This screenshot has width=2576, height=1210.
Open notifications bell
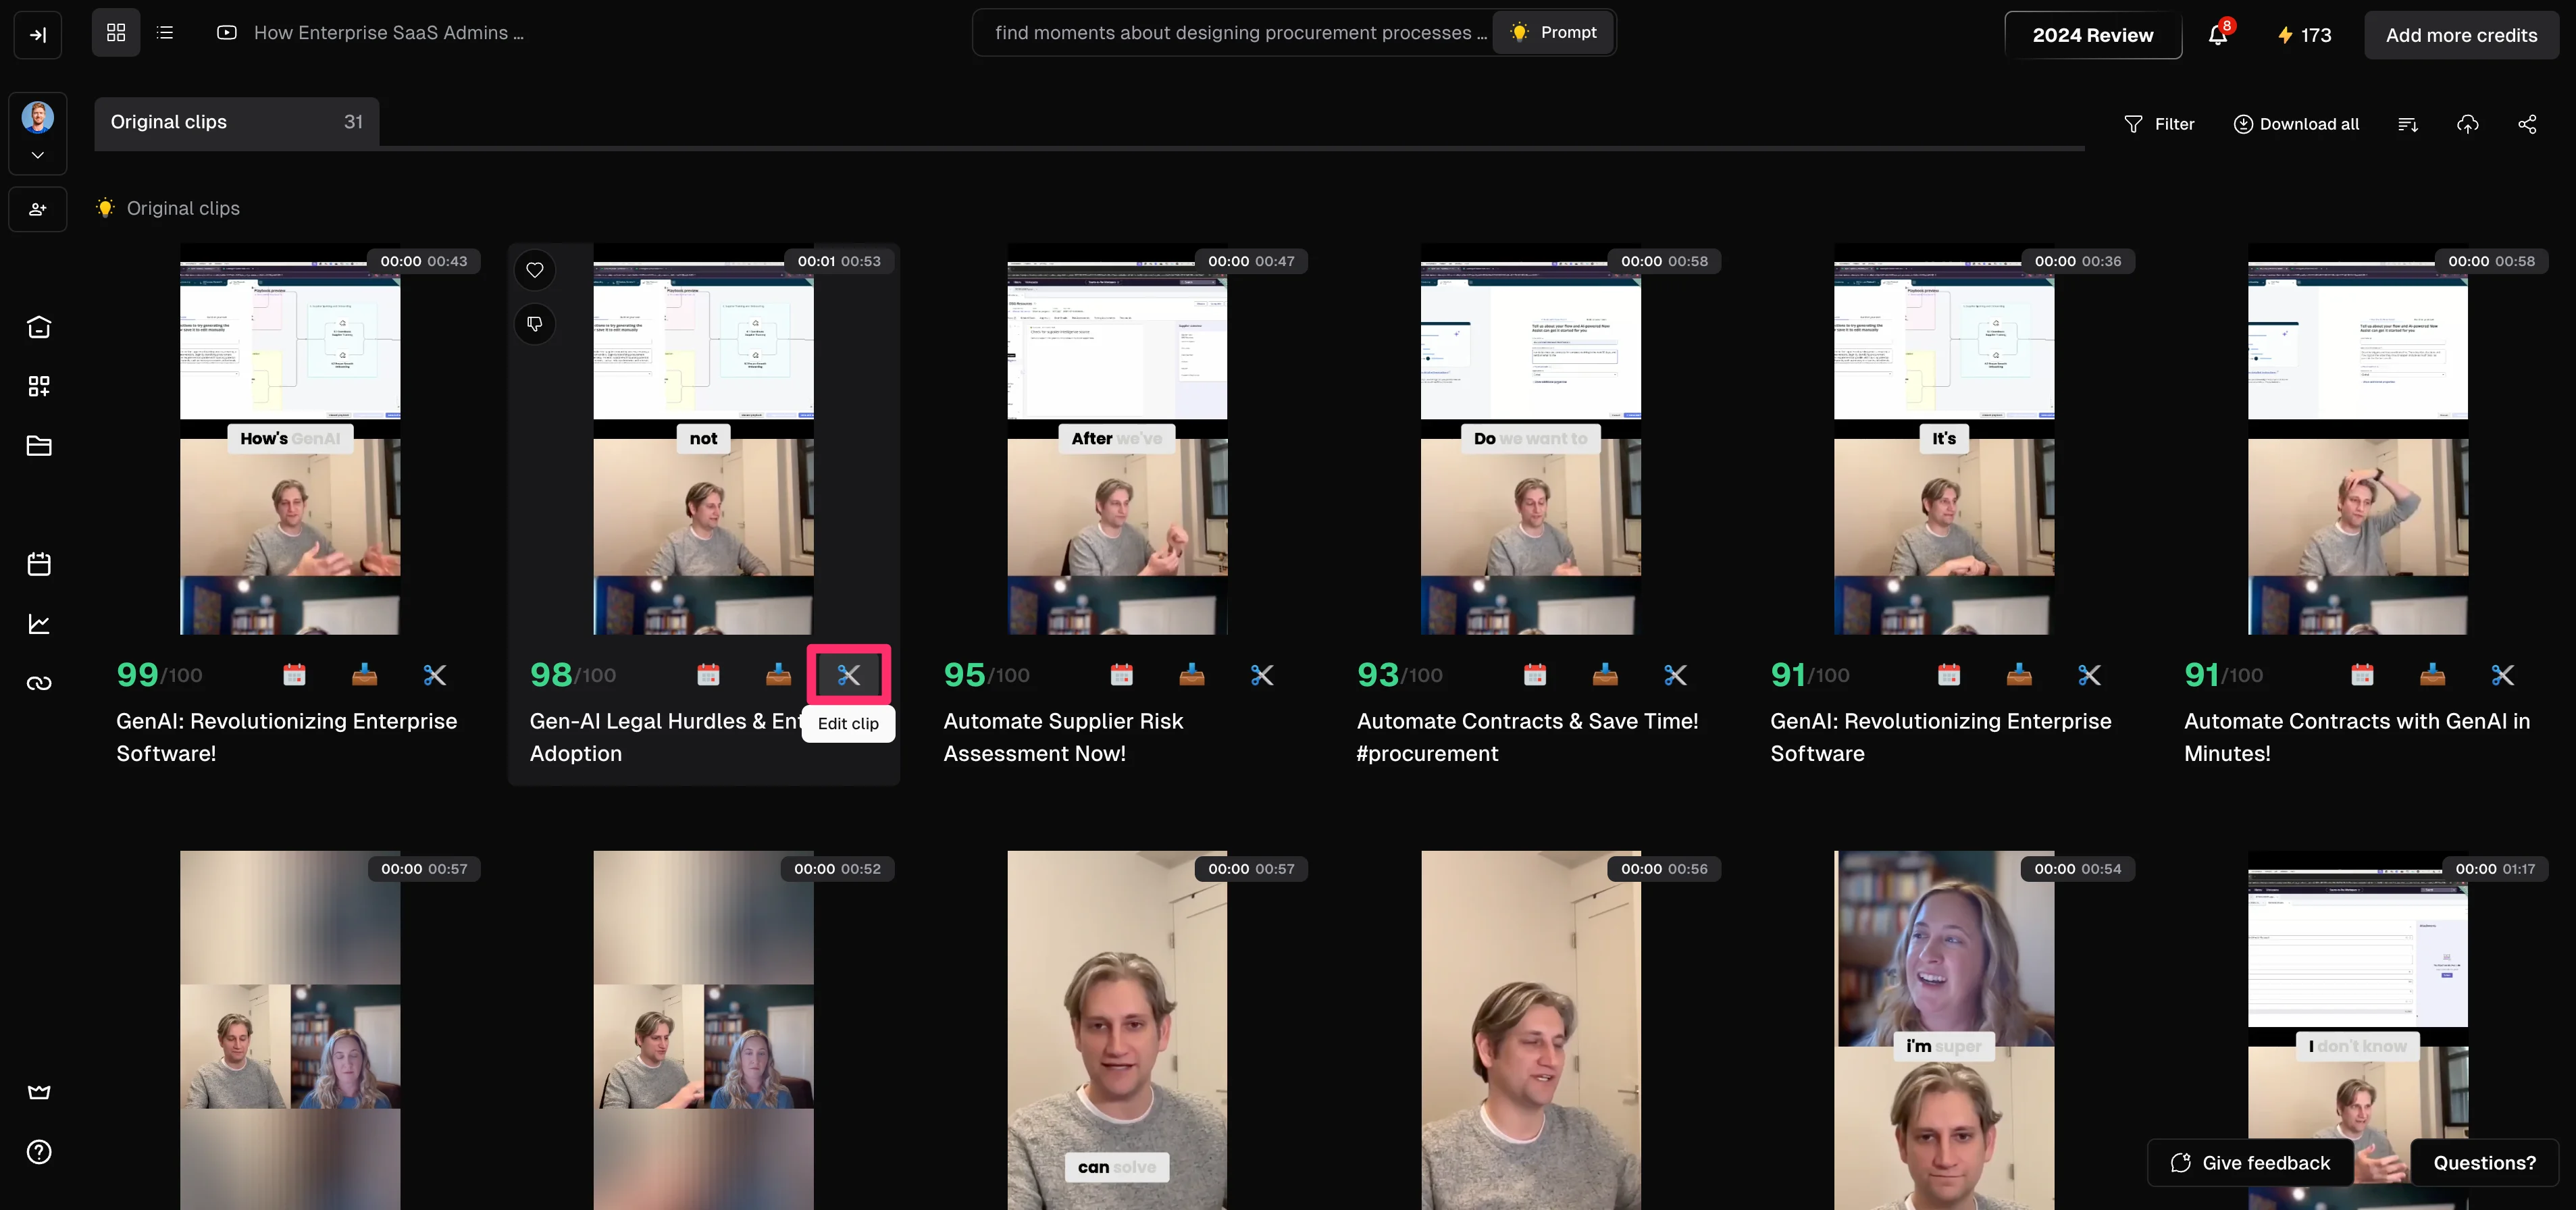(2217, 35)
